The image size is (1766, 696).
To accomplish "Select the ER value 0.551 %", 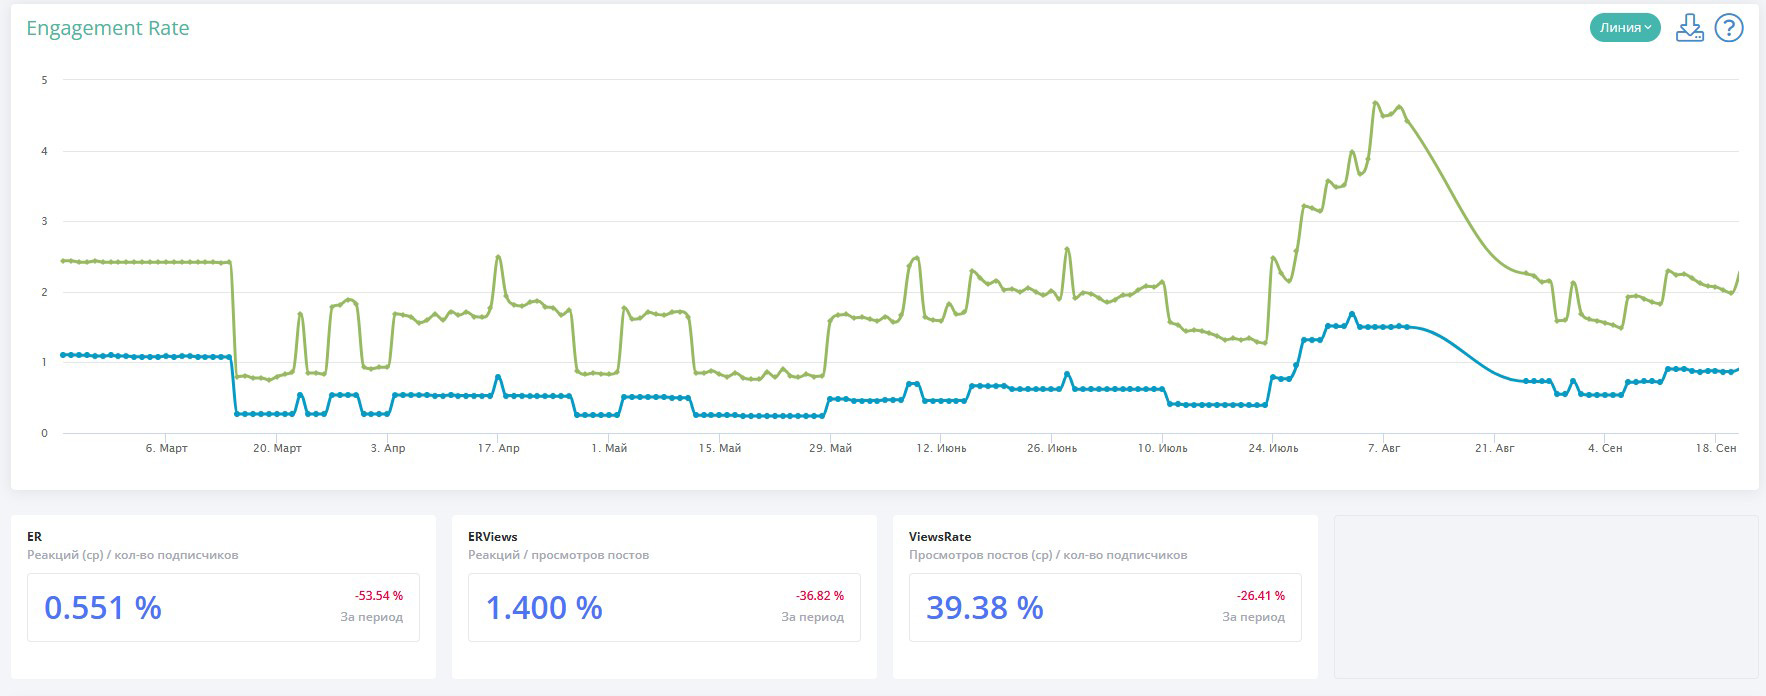I will tap(103, 608).
